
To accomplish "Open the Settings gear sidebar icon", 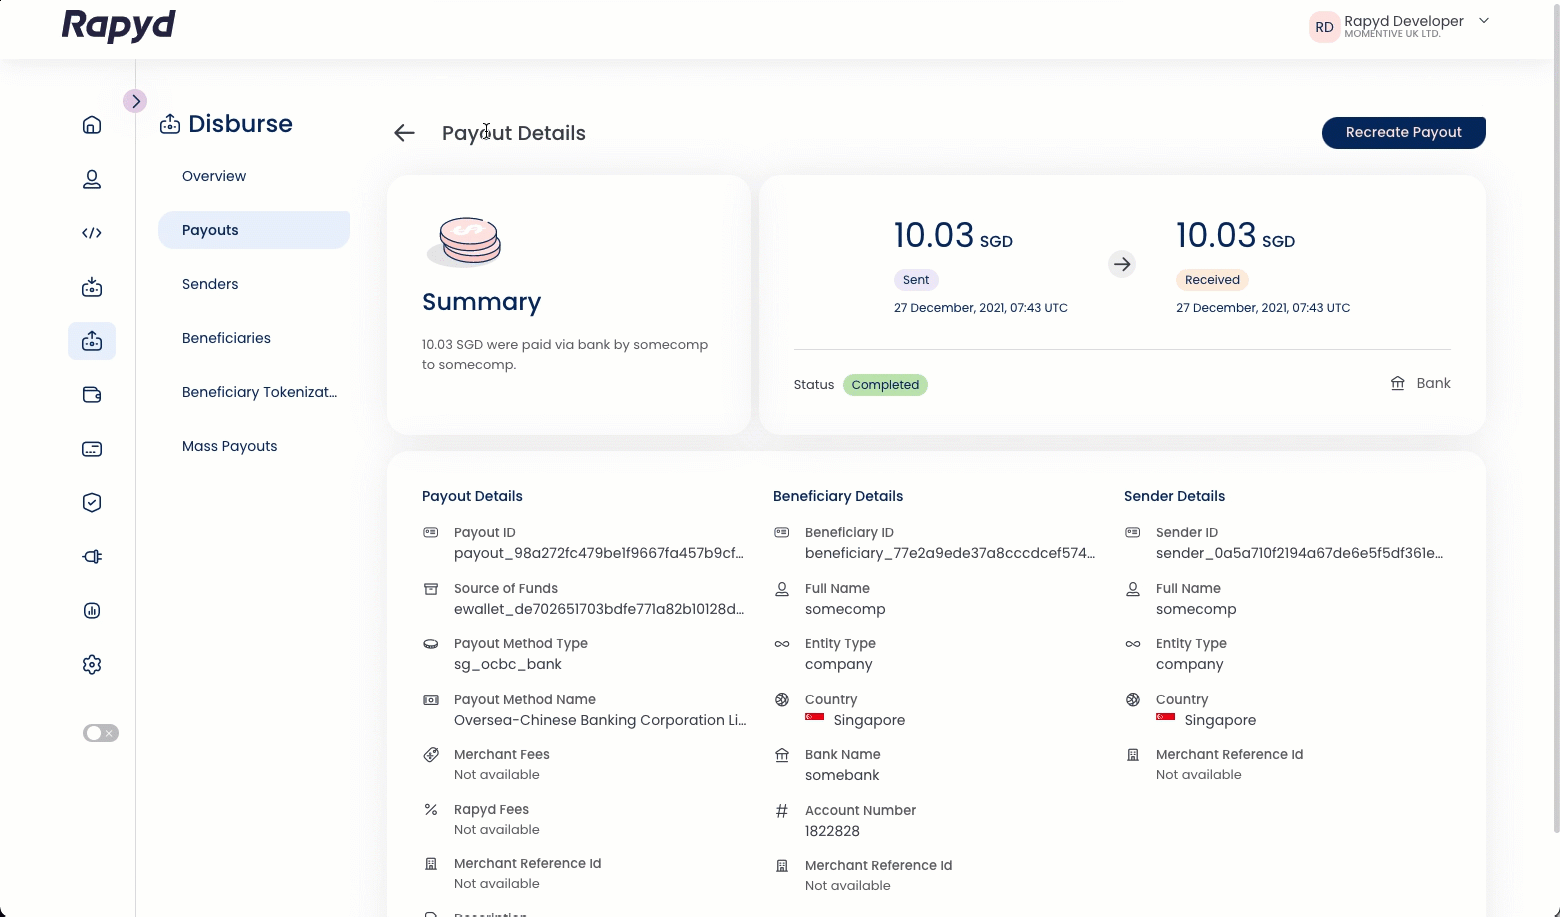I will pyautogui.click(x=92, y=665).
